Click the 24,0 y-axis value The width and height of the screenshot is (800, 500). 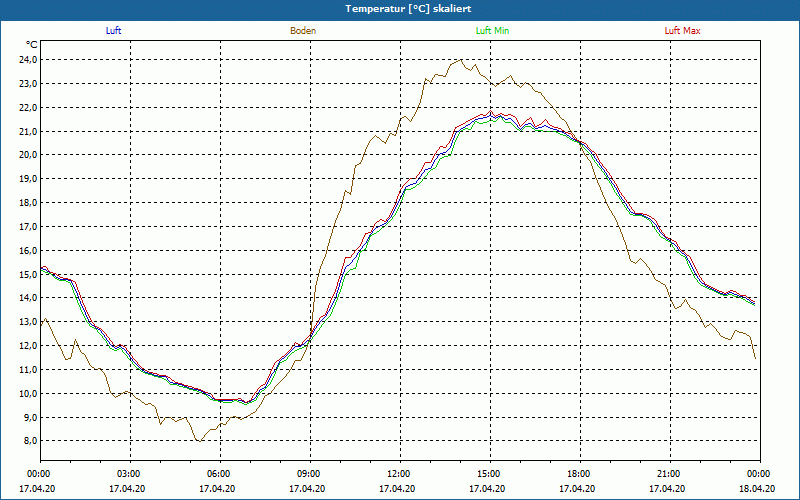pos(29,60)
